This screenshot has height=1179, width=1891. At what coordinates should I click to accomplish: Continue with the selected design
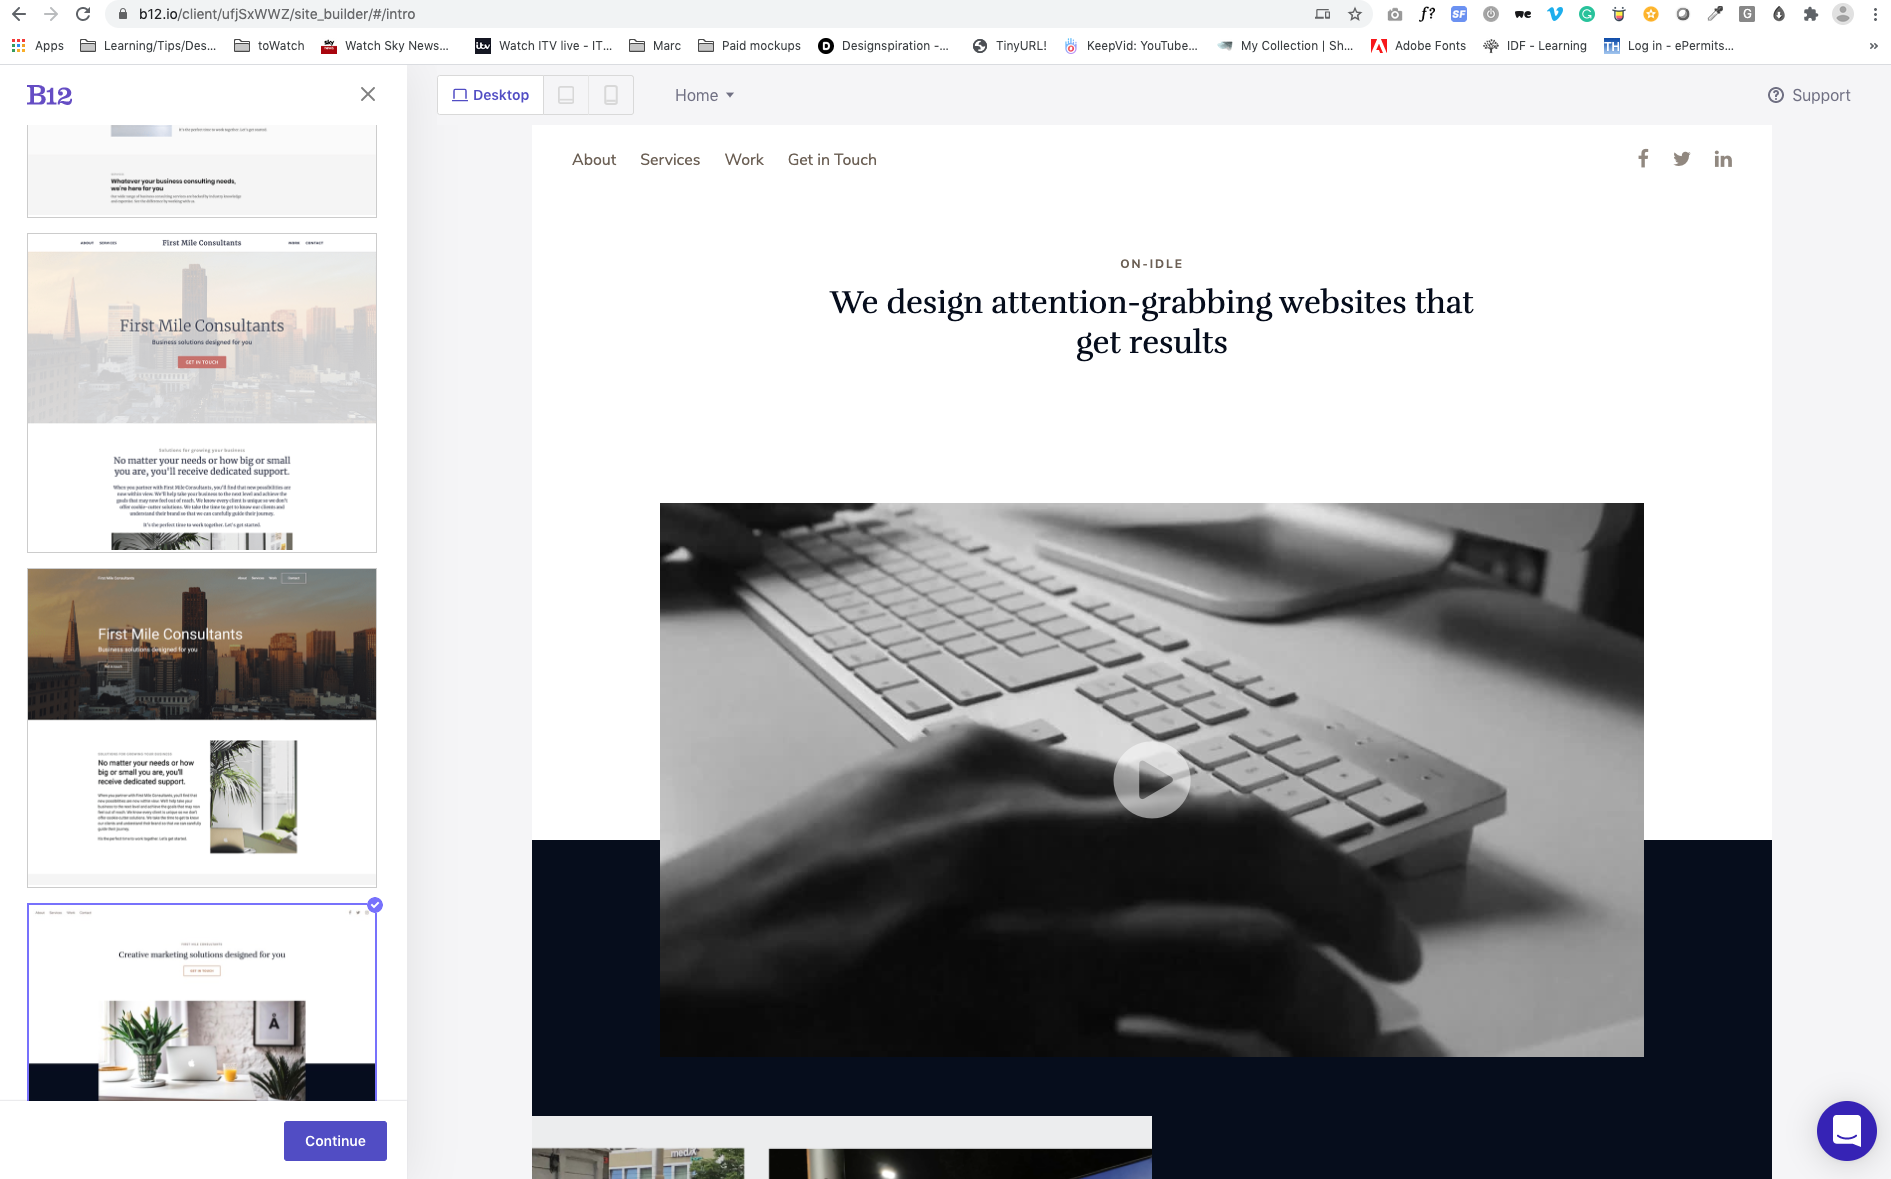click(x=335, y=1141)
